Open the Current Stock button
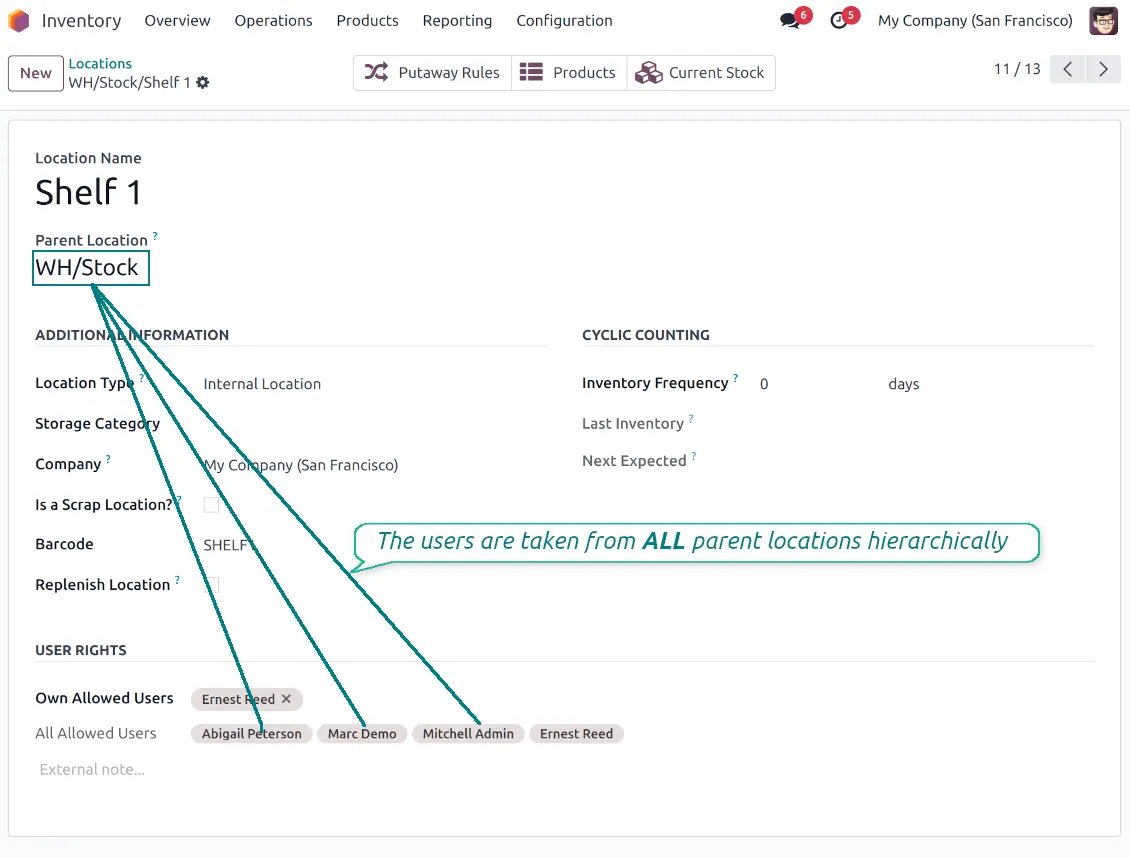The image size is (1130, 858). pyautogui.click(x=700, y=73)
